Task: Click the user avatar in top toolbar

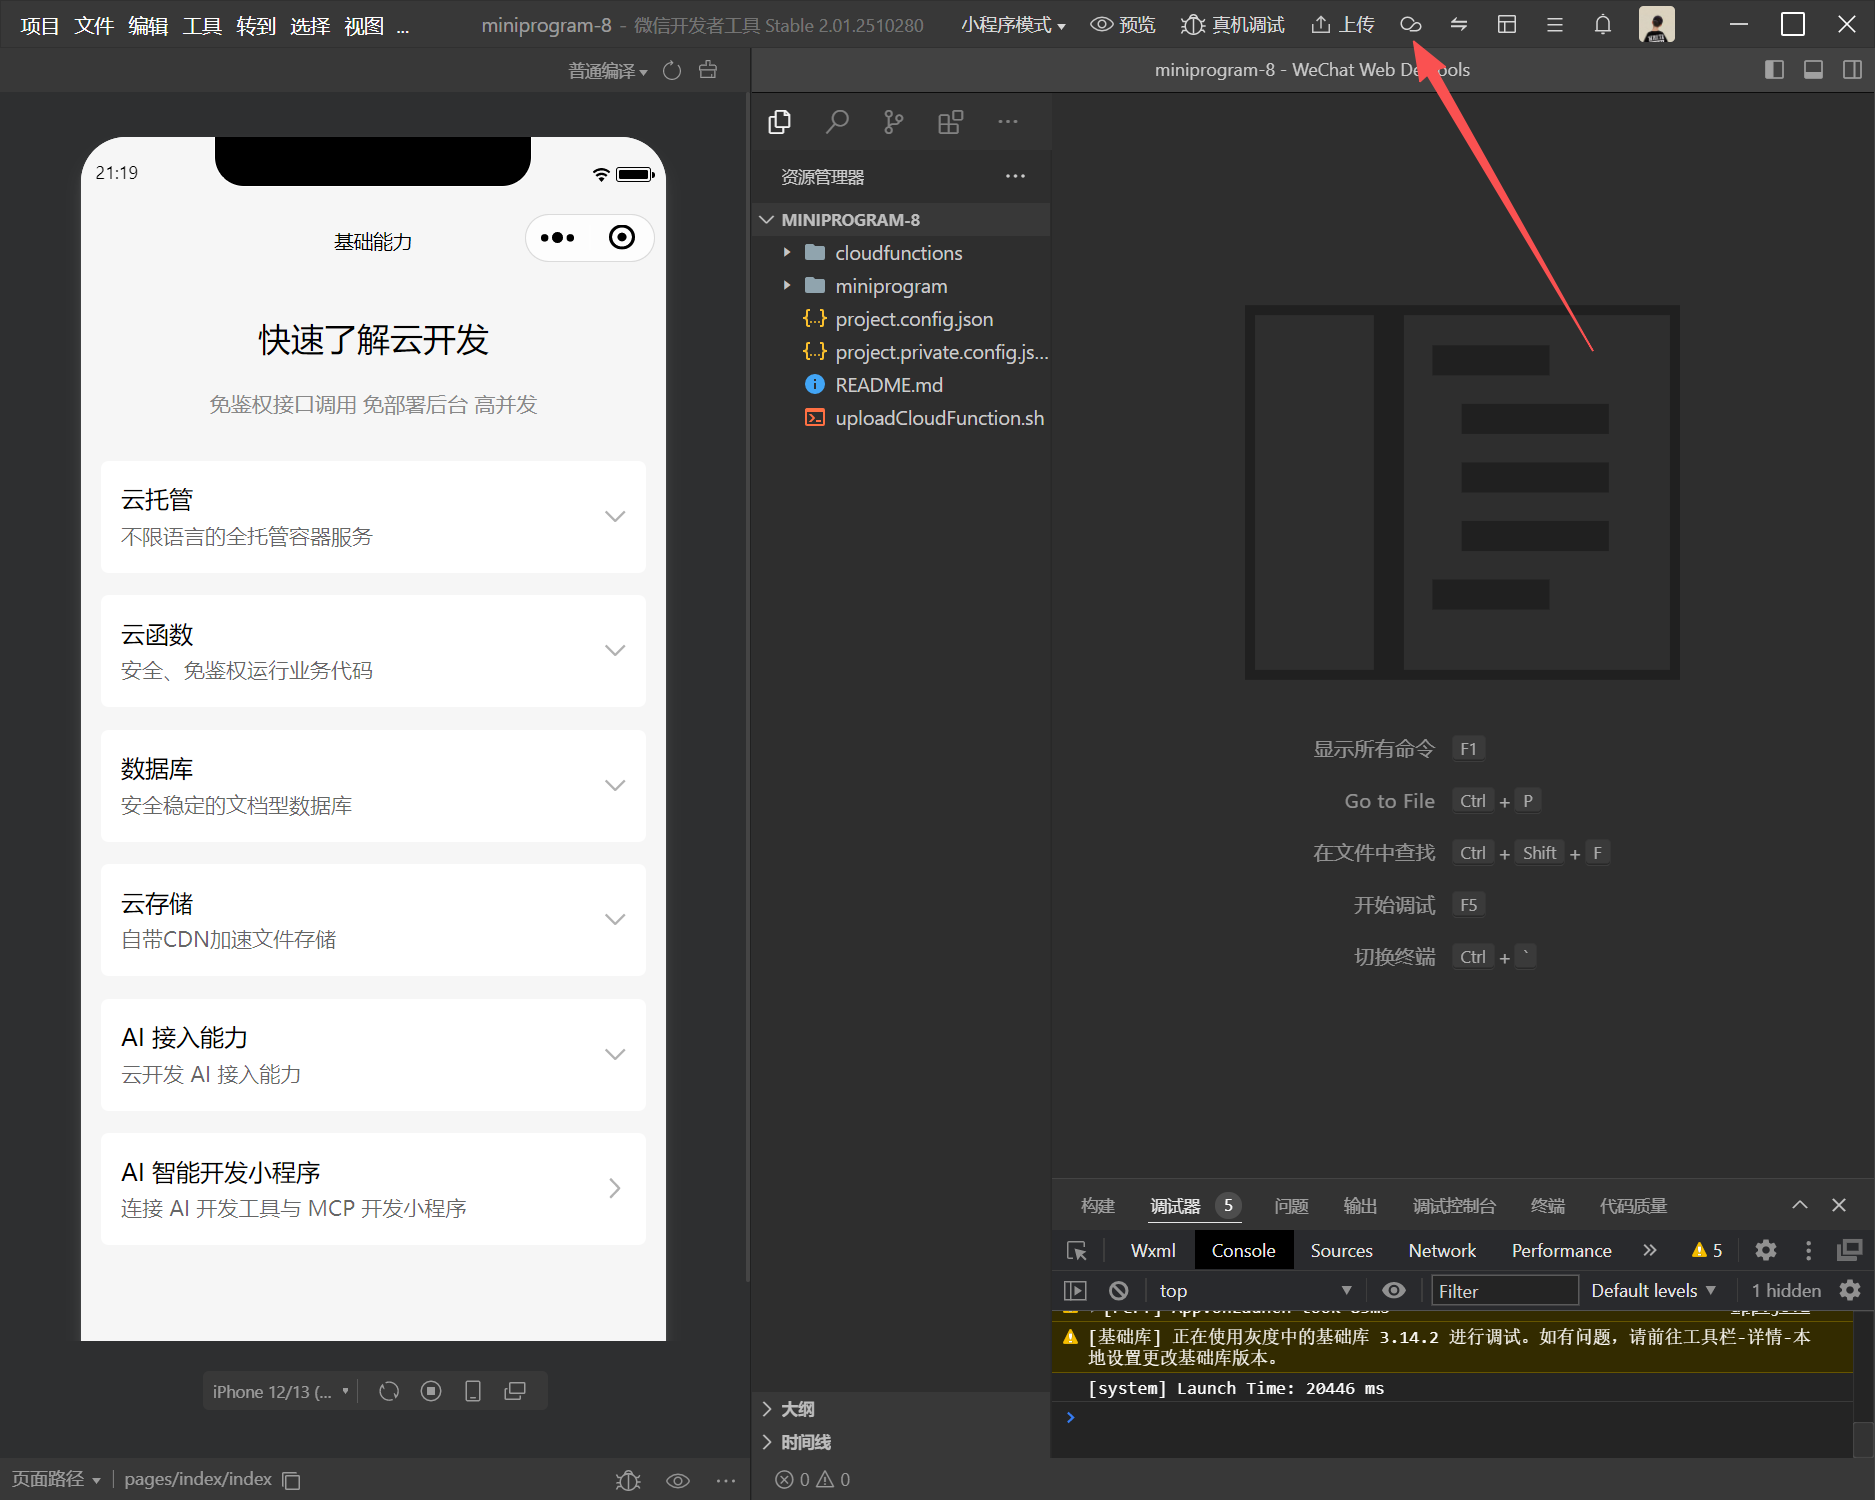Action: (x=1657, y=24)
